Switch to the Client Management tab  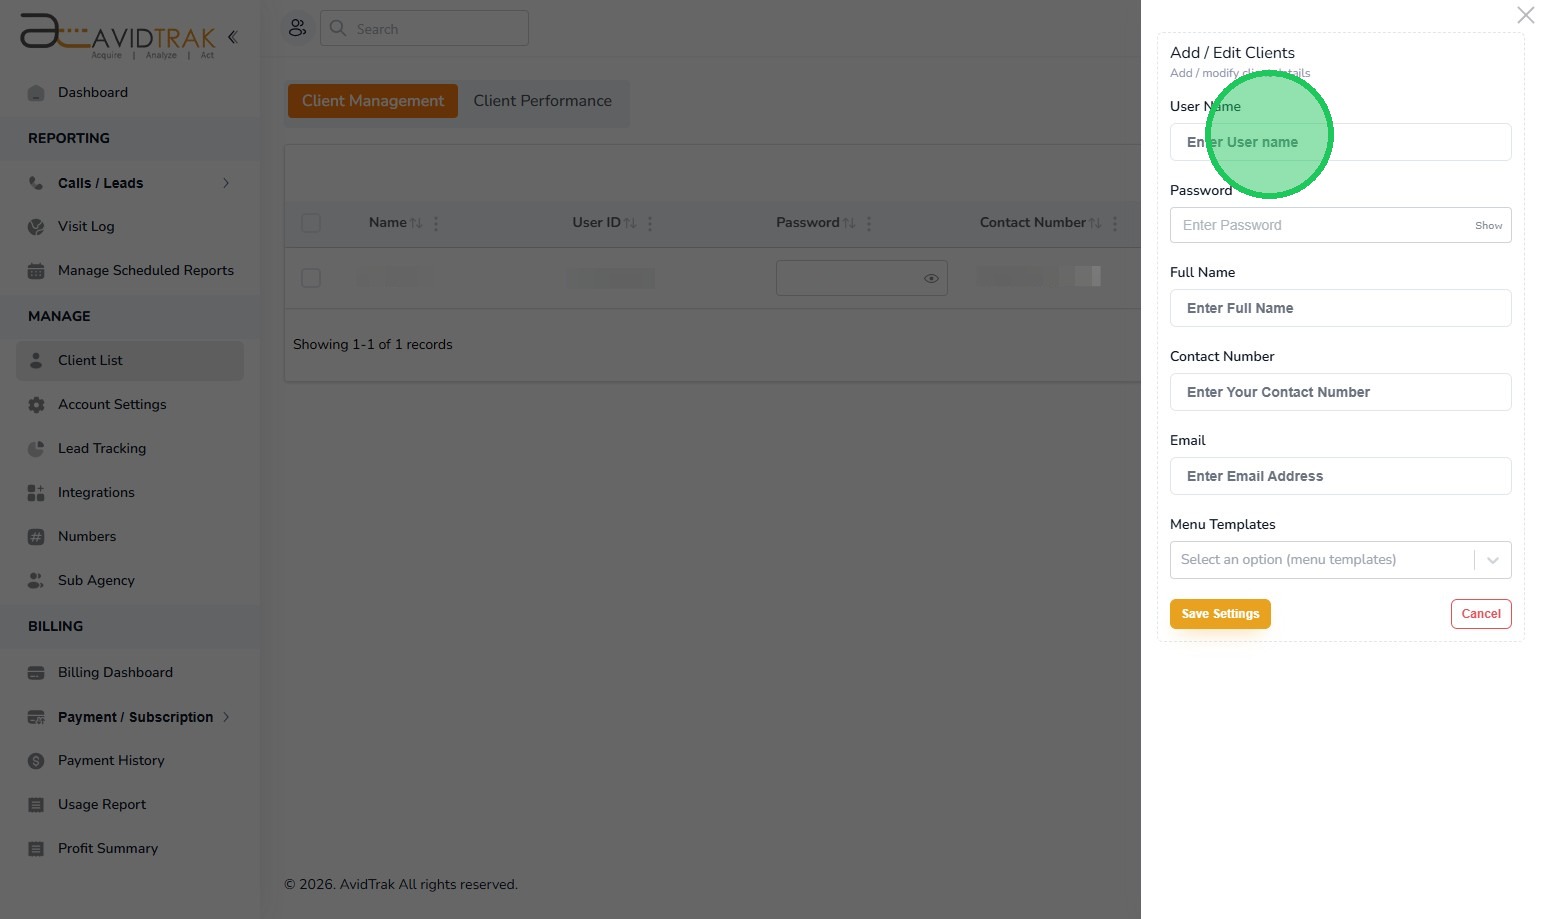373,101
